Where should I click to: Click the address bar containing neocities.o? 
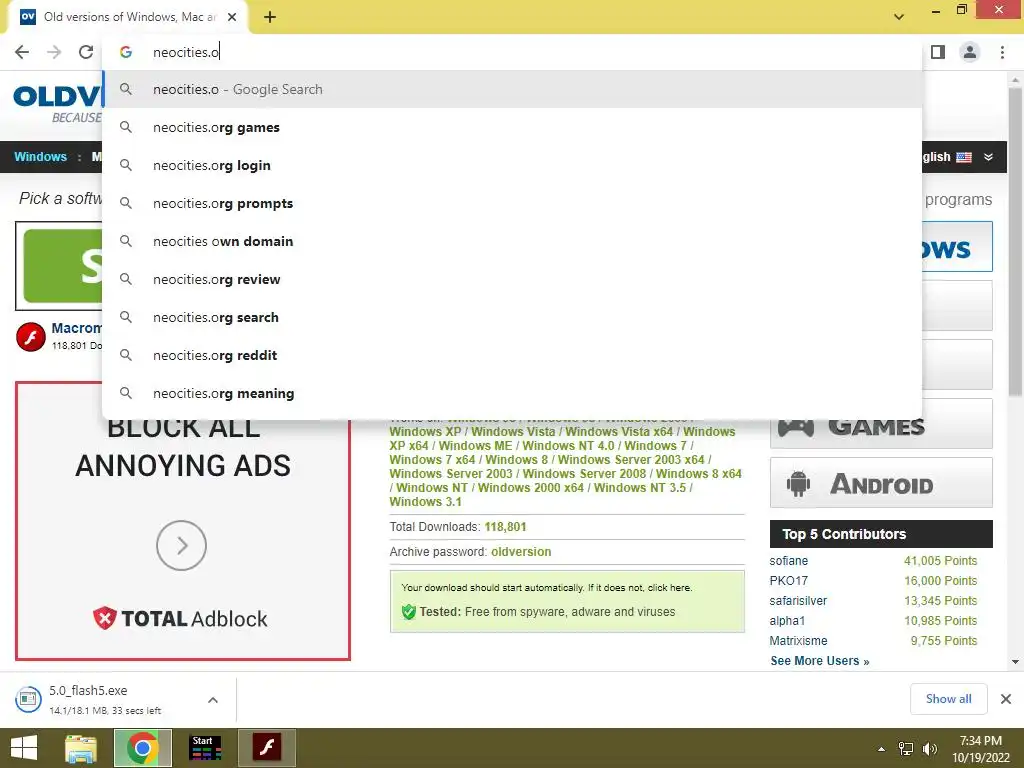(513, 52)
